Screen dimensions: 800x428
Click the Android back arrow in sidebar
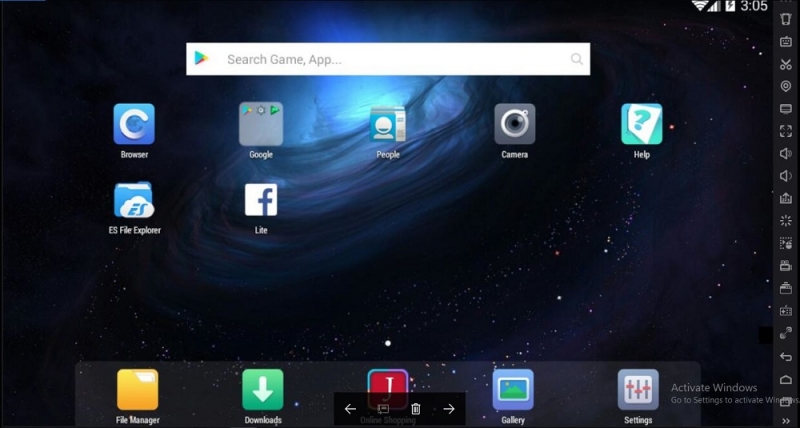click(x=786, y=356)
